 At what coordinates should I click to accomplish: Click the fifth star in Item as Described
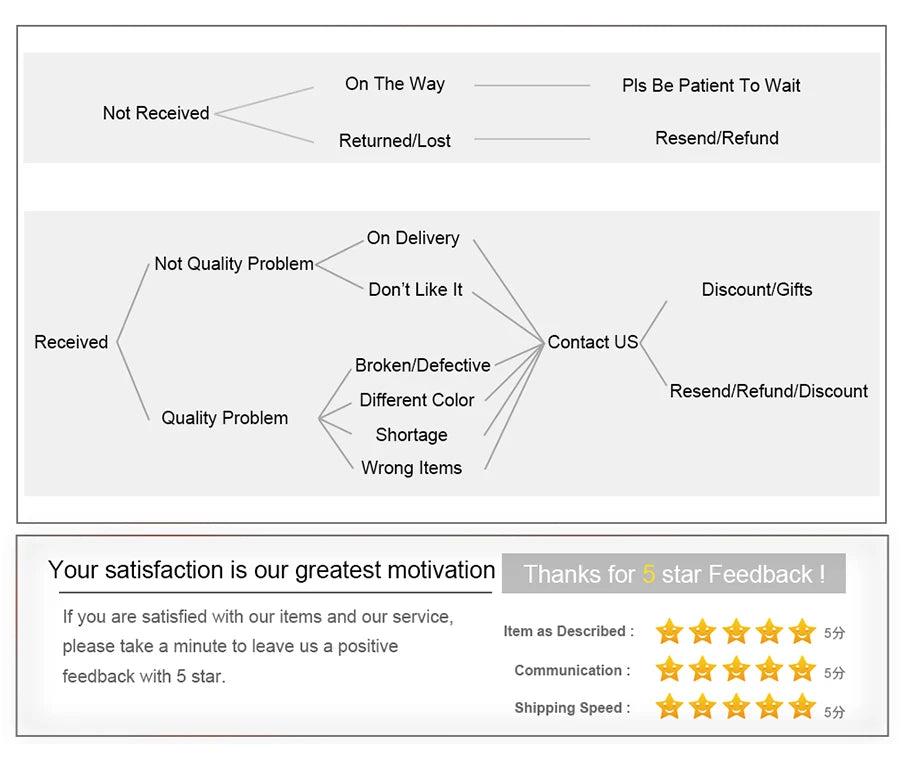click(x=802, y=631)
